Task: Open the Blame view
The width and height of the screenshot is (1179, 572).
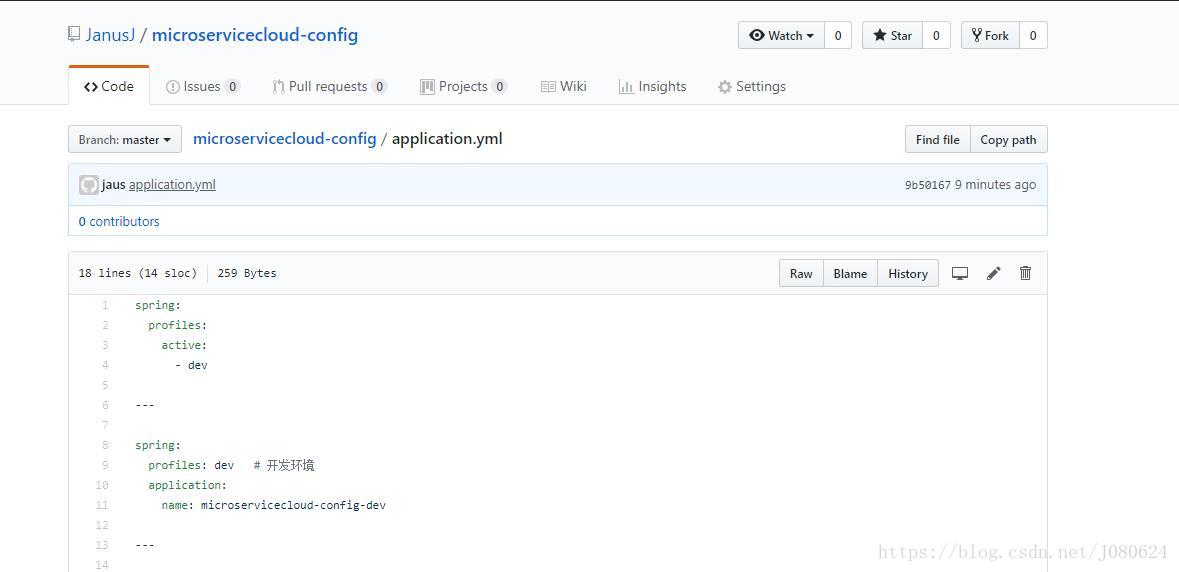Action: click(x=850, y=274)
